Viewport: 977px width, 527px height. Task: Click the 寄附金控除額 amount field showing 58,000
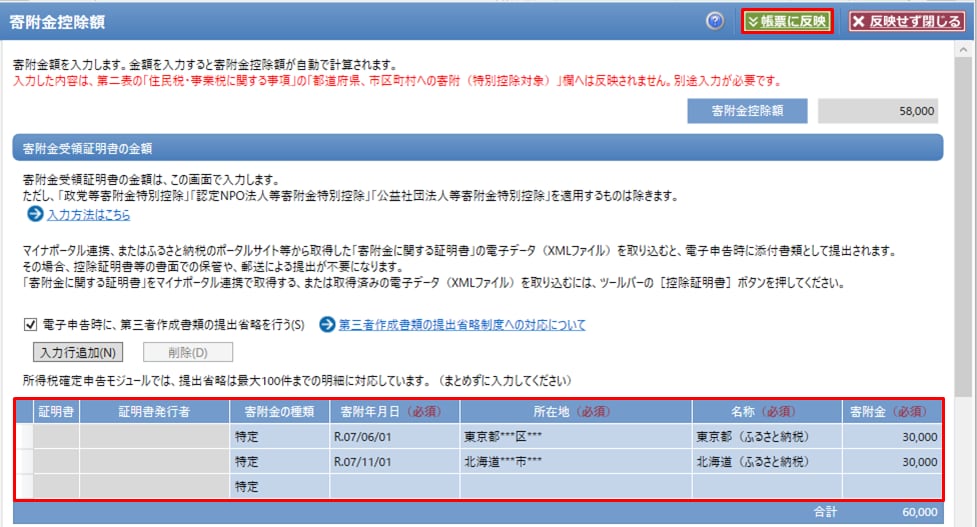(x=880, y=112)
